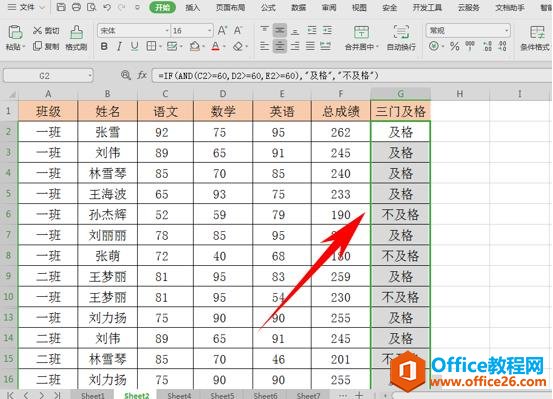This screenshot has width=553, height=399.
Task: Increase decimal places
Action: click(x=488, y=46)
